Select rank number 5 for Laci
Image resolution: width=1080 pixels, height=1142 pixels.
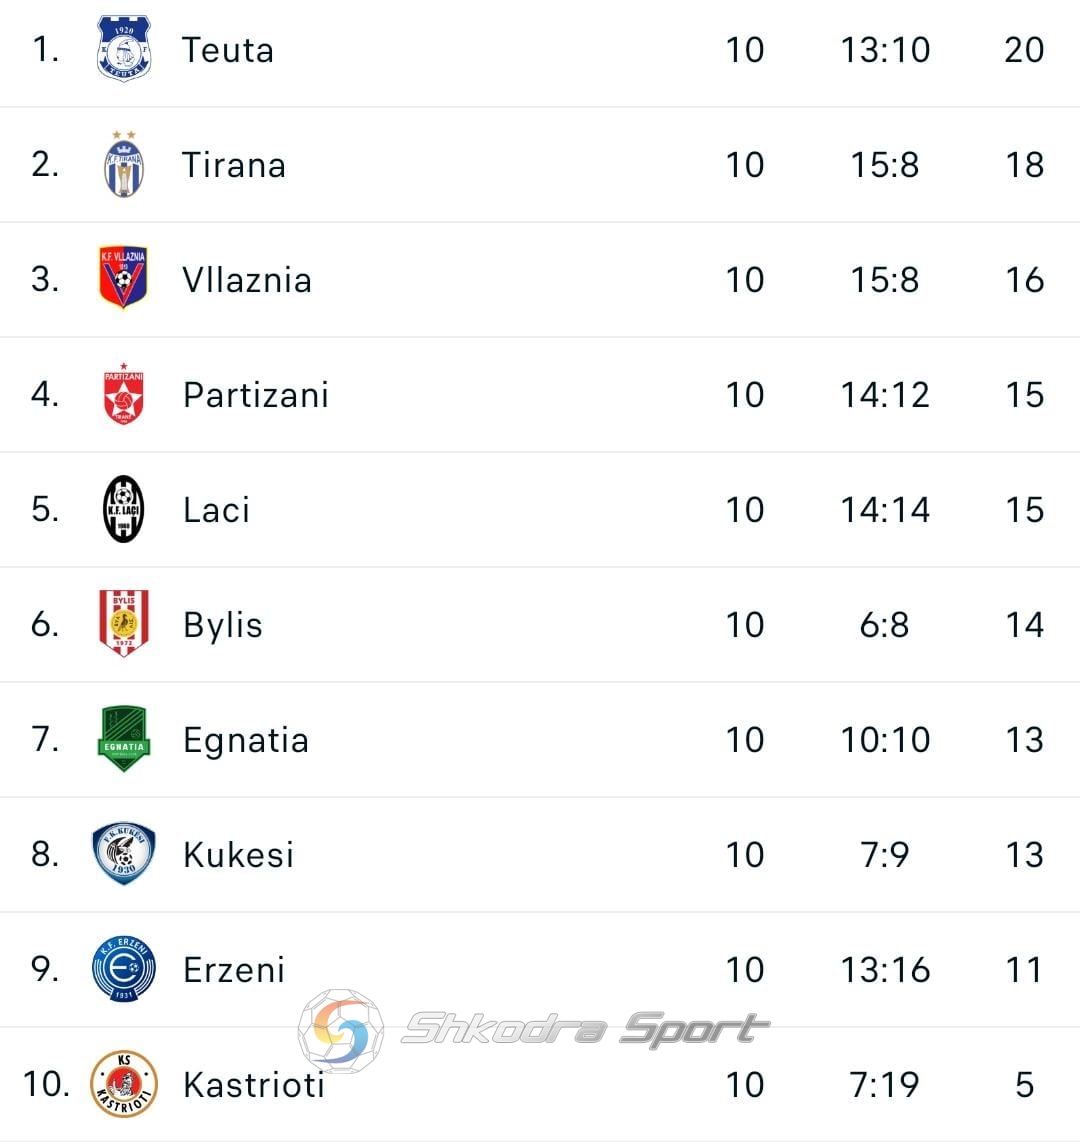(45, 510)
